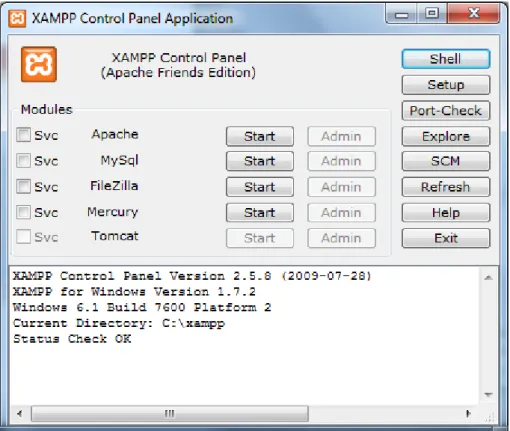Click the "Modules" group label

(x=47, y=109)
